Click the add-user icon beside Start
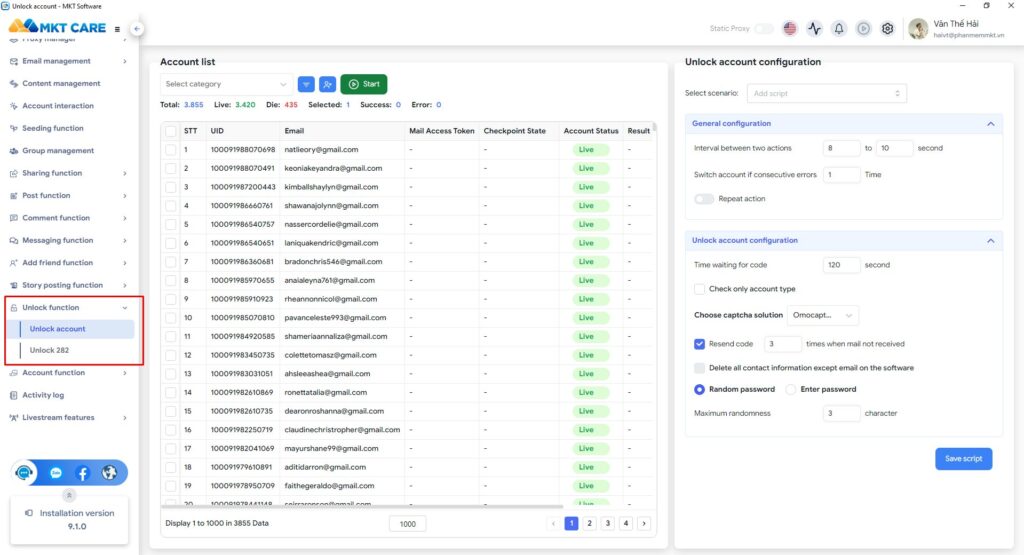The width and height of the screenshot is (1024, 555). point(327,84)
